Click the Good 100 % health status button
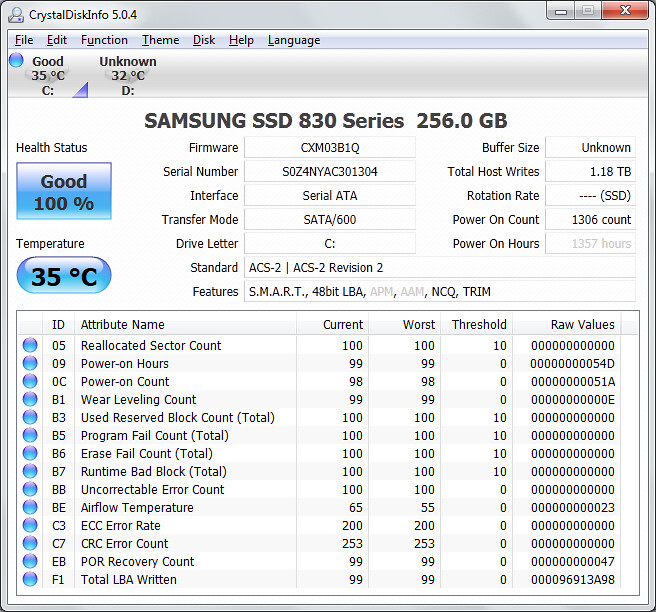Viewport: 656px width, 612px height. (64, 192)
